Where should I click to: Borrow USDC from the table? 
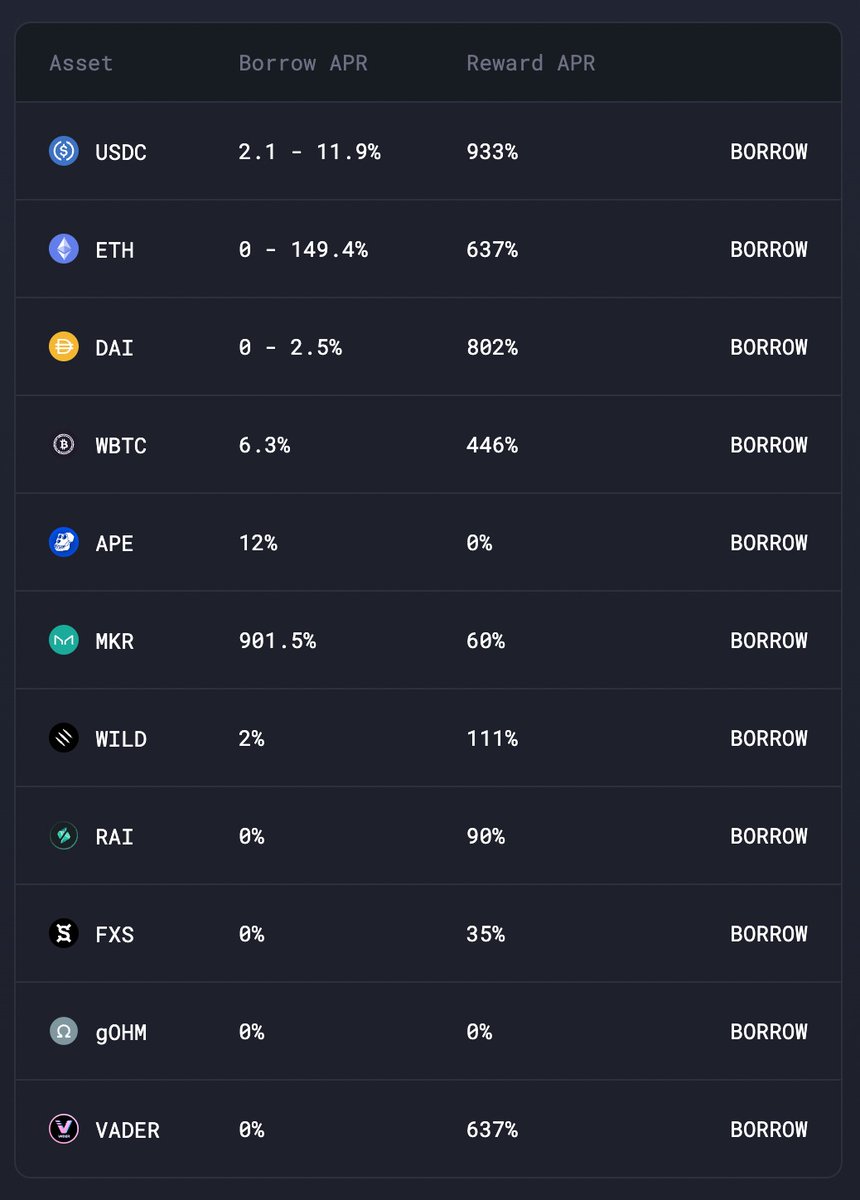(769, 152)
